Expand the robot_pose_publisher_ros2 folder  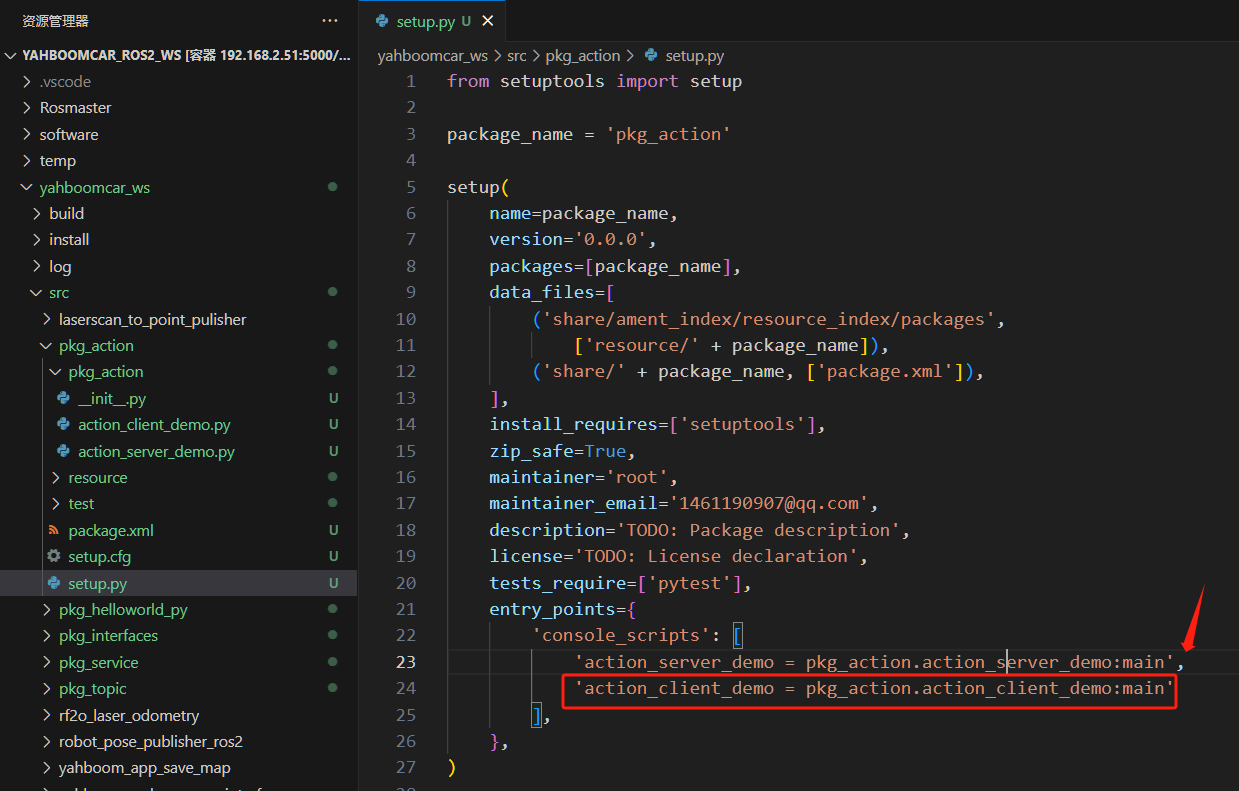coord(178,742)
